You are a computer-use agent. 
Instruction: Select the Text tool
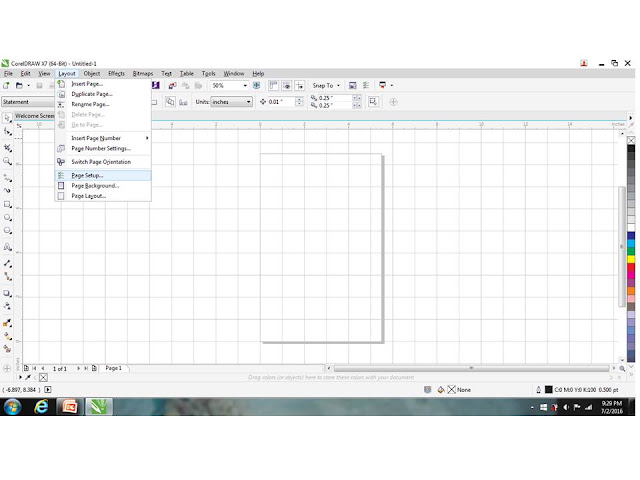7,247
